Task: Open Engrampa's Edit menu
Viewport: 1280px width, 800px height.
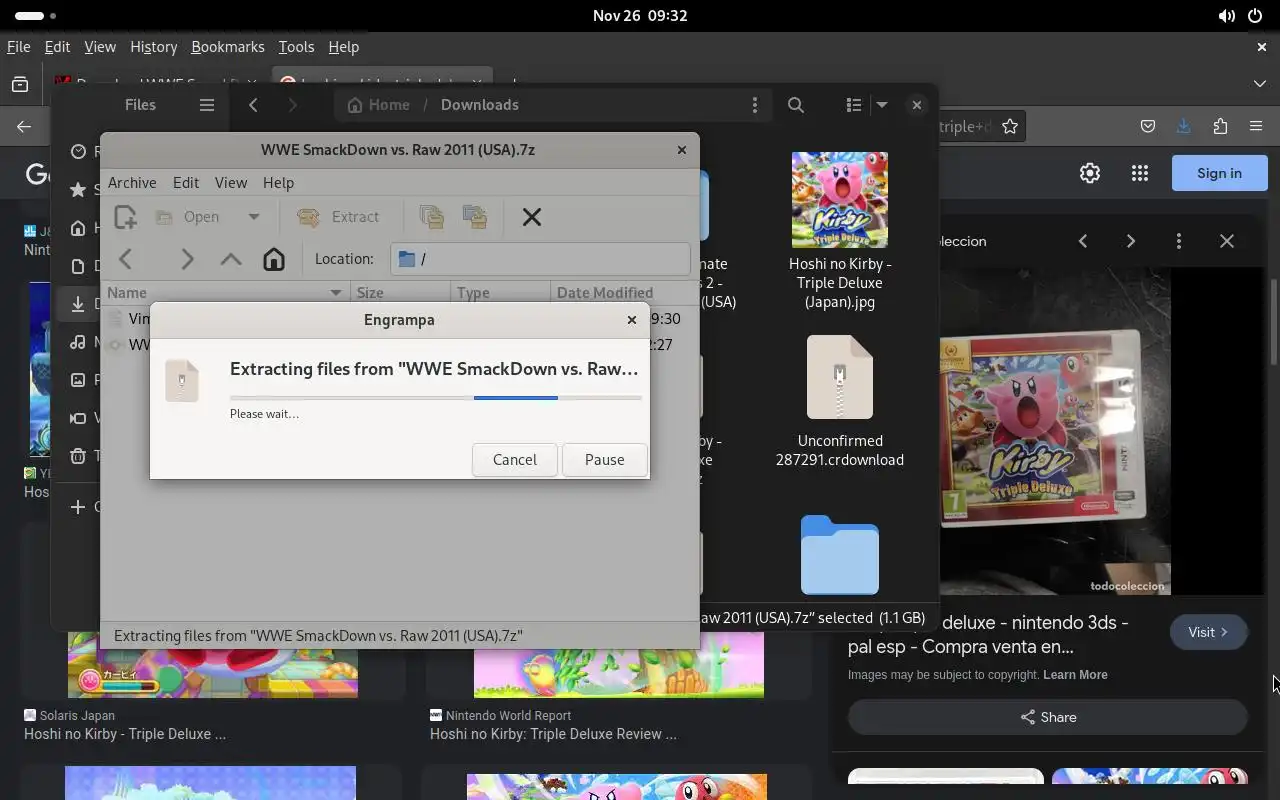Action: pos(186,183)
